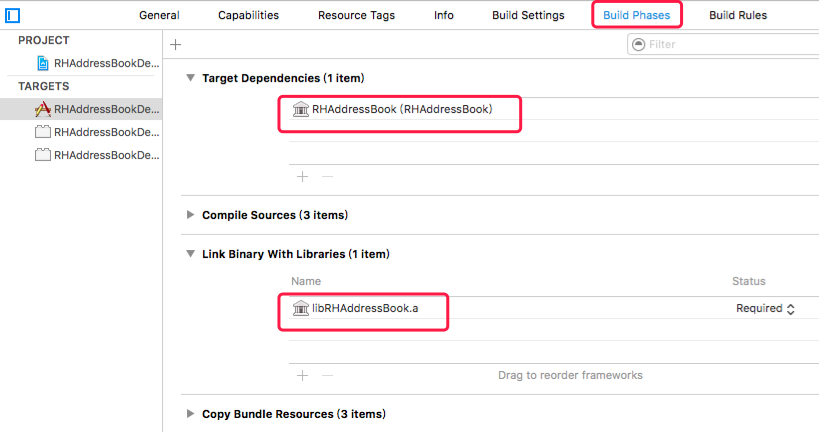Click the libRHAddressBook.a library icon
Screen dimensions: 819x432
[x=300, y=308]
